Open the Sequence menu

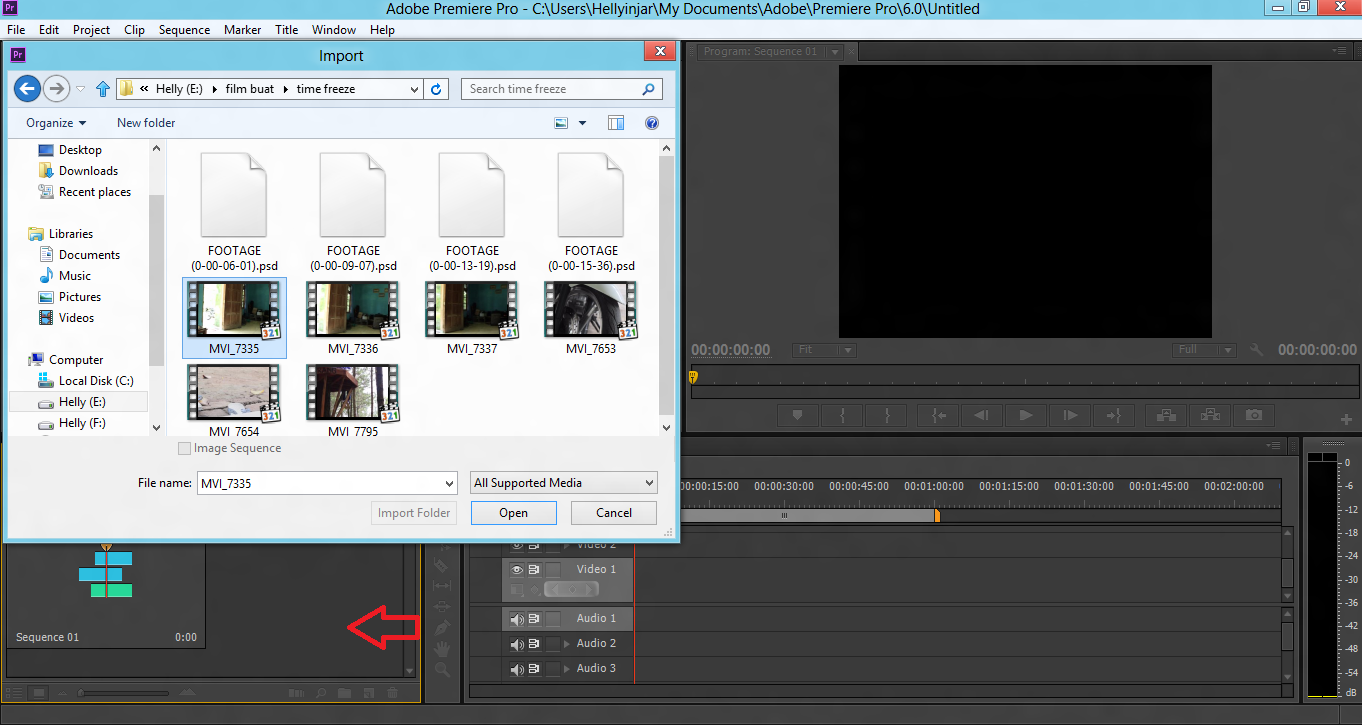[x=184, y=30]
